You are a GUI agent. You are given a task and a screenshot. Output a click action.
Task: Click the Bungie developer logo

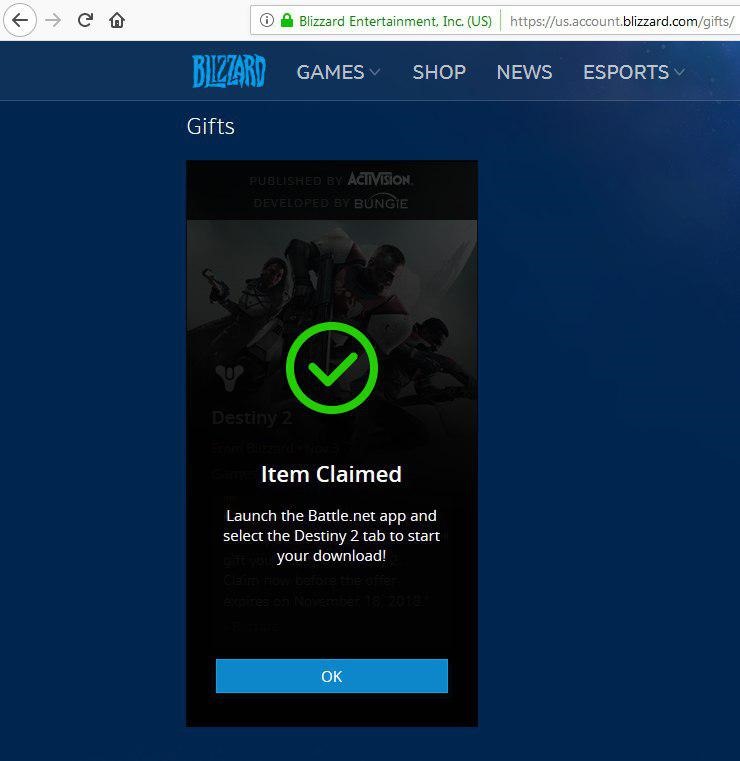pyautogui.click(x=381, y=203)
